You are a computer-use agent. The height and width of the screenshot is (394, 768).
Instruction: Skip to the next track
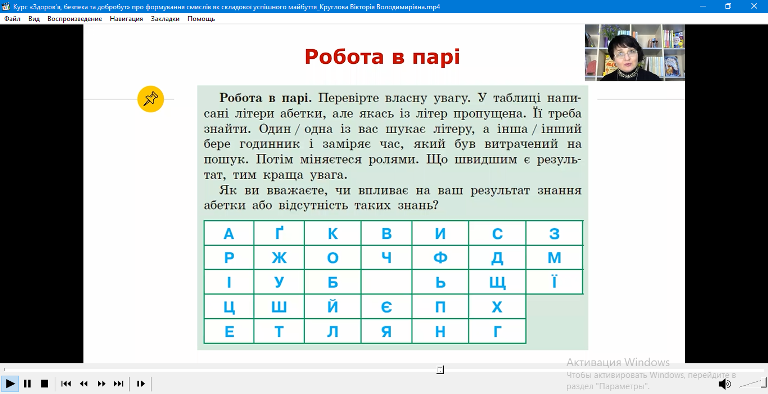pyautogui.click(x=119, y=384)
